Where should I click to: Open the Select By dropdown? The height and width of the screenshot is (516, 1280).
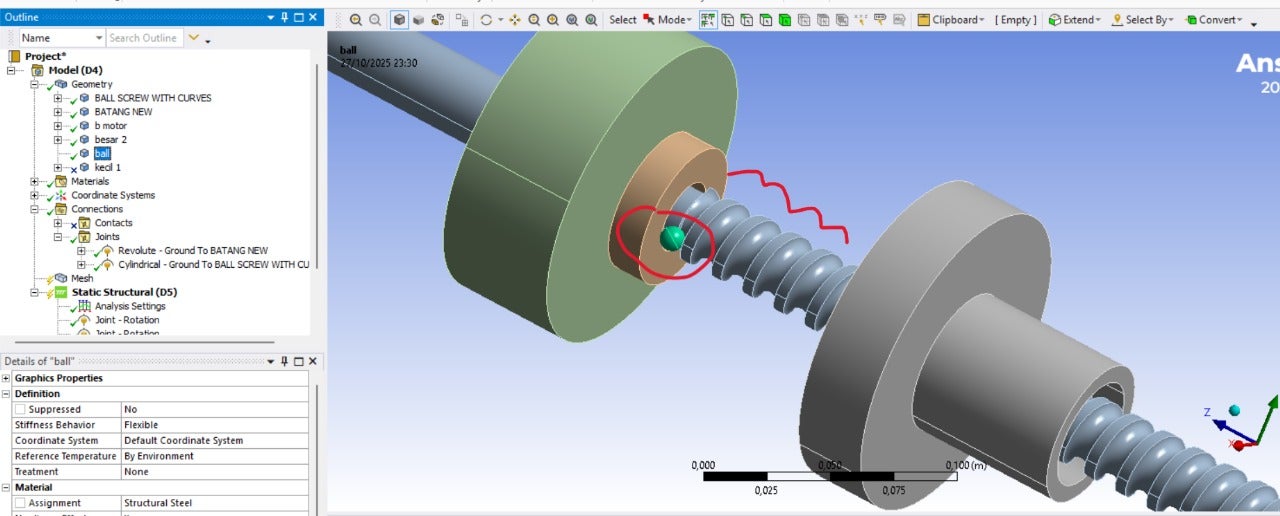coord(1142,20)
